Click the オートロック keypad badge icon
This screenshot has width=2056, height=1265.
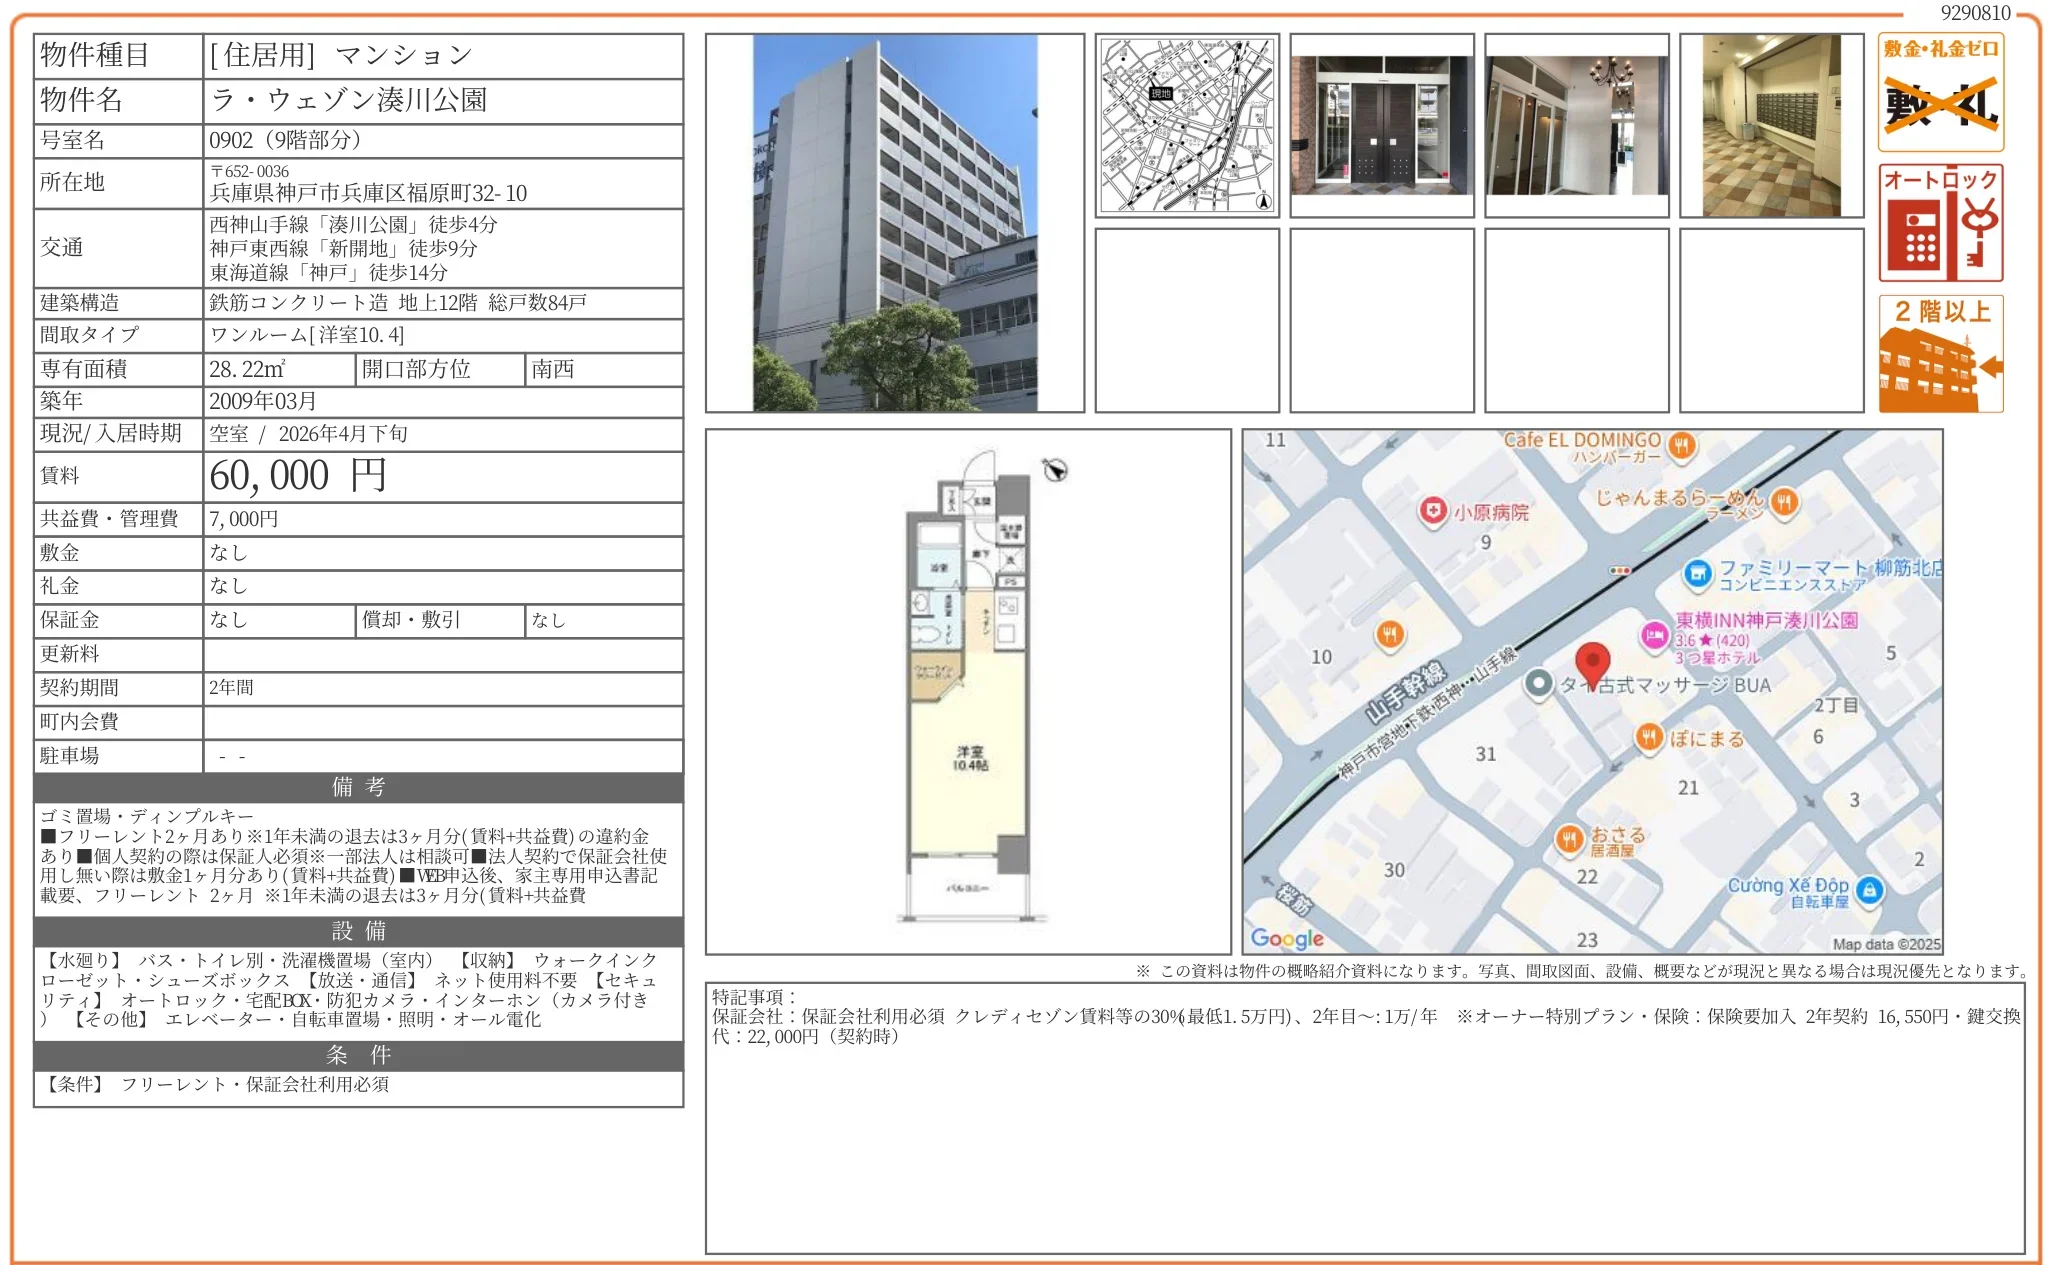1940,223
